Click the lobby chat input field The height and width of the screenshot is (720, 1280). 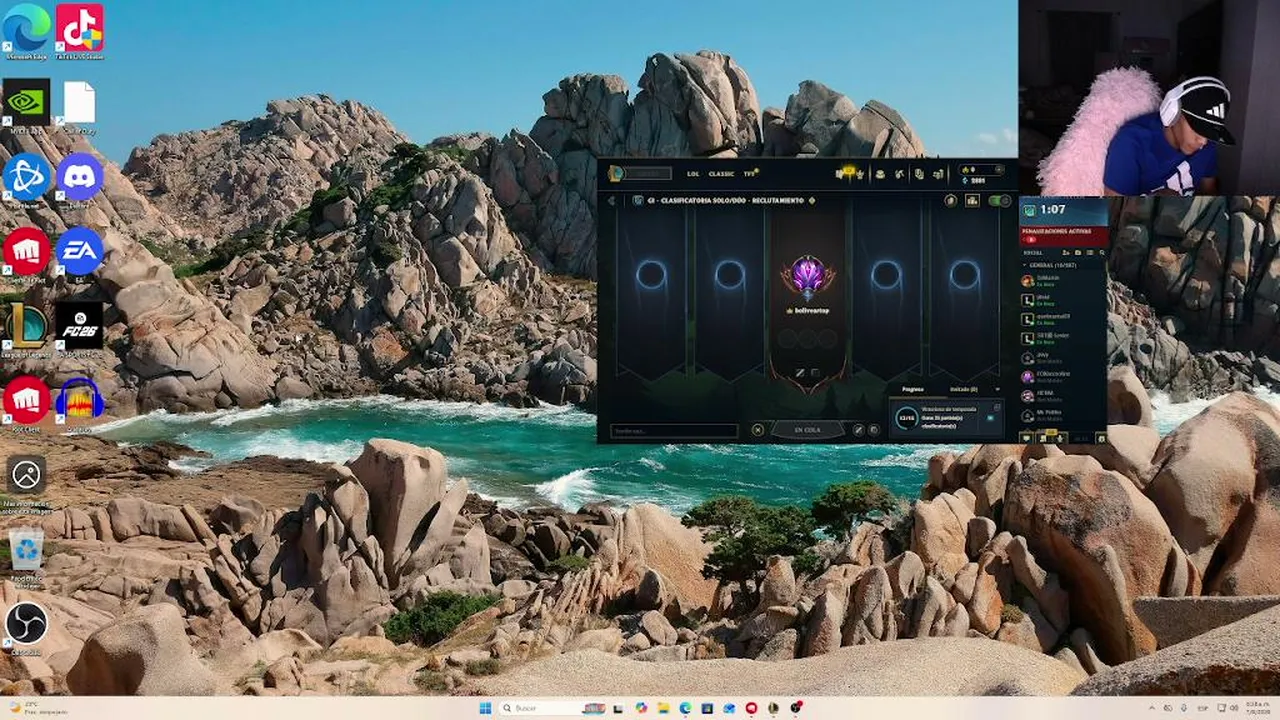click(673, 431)
